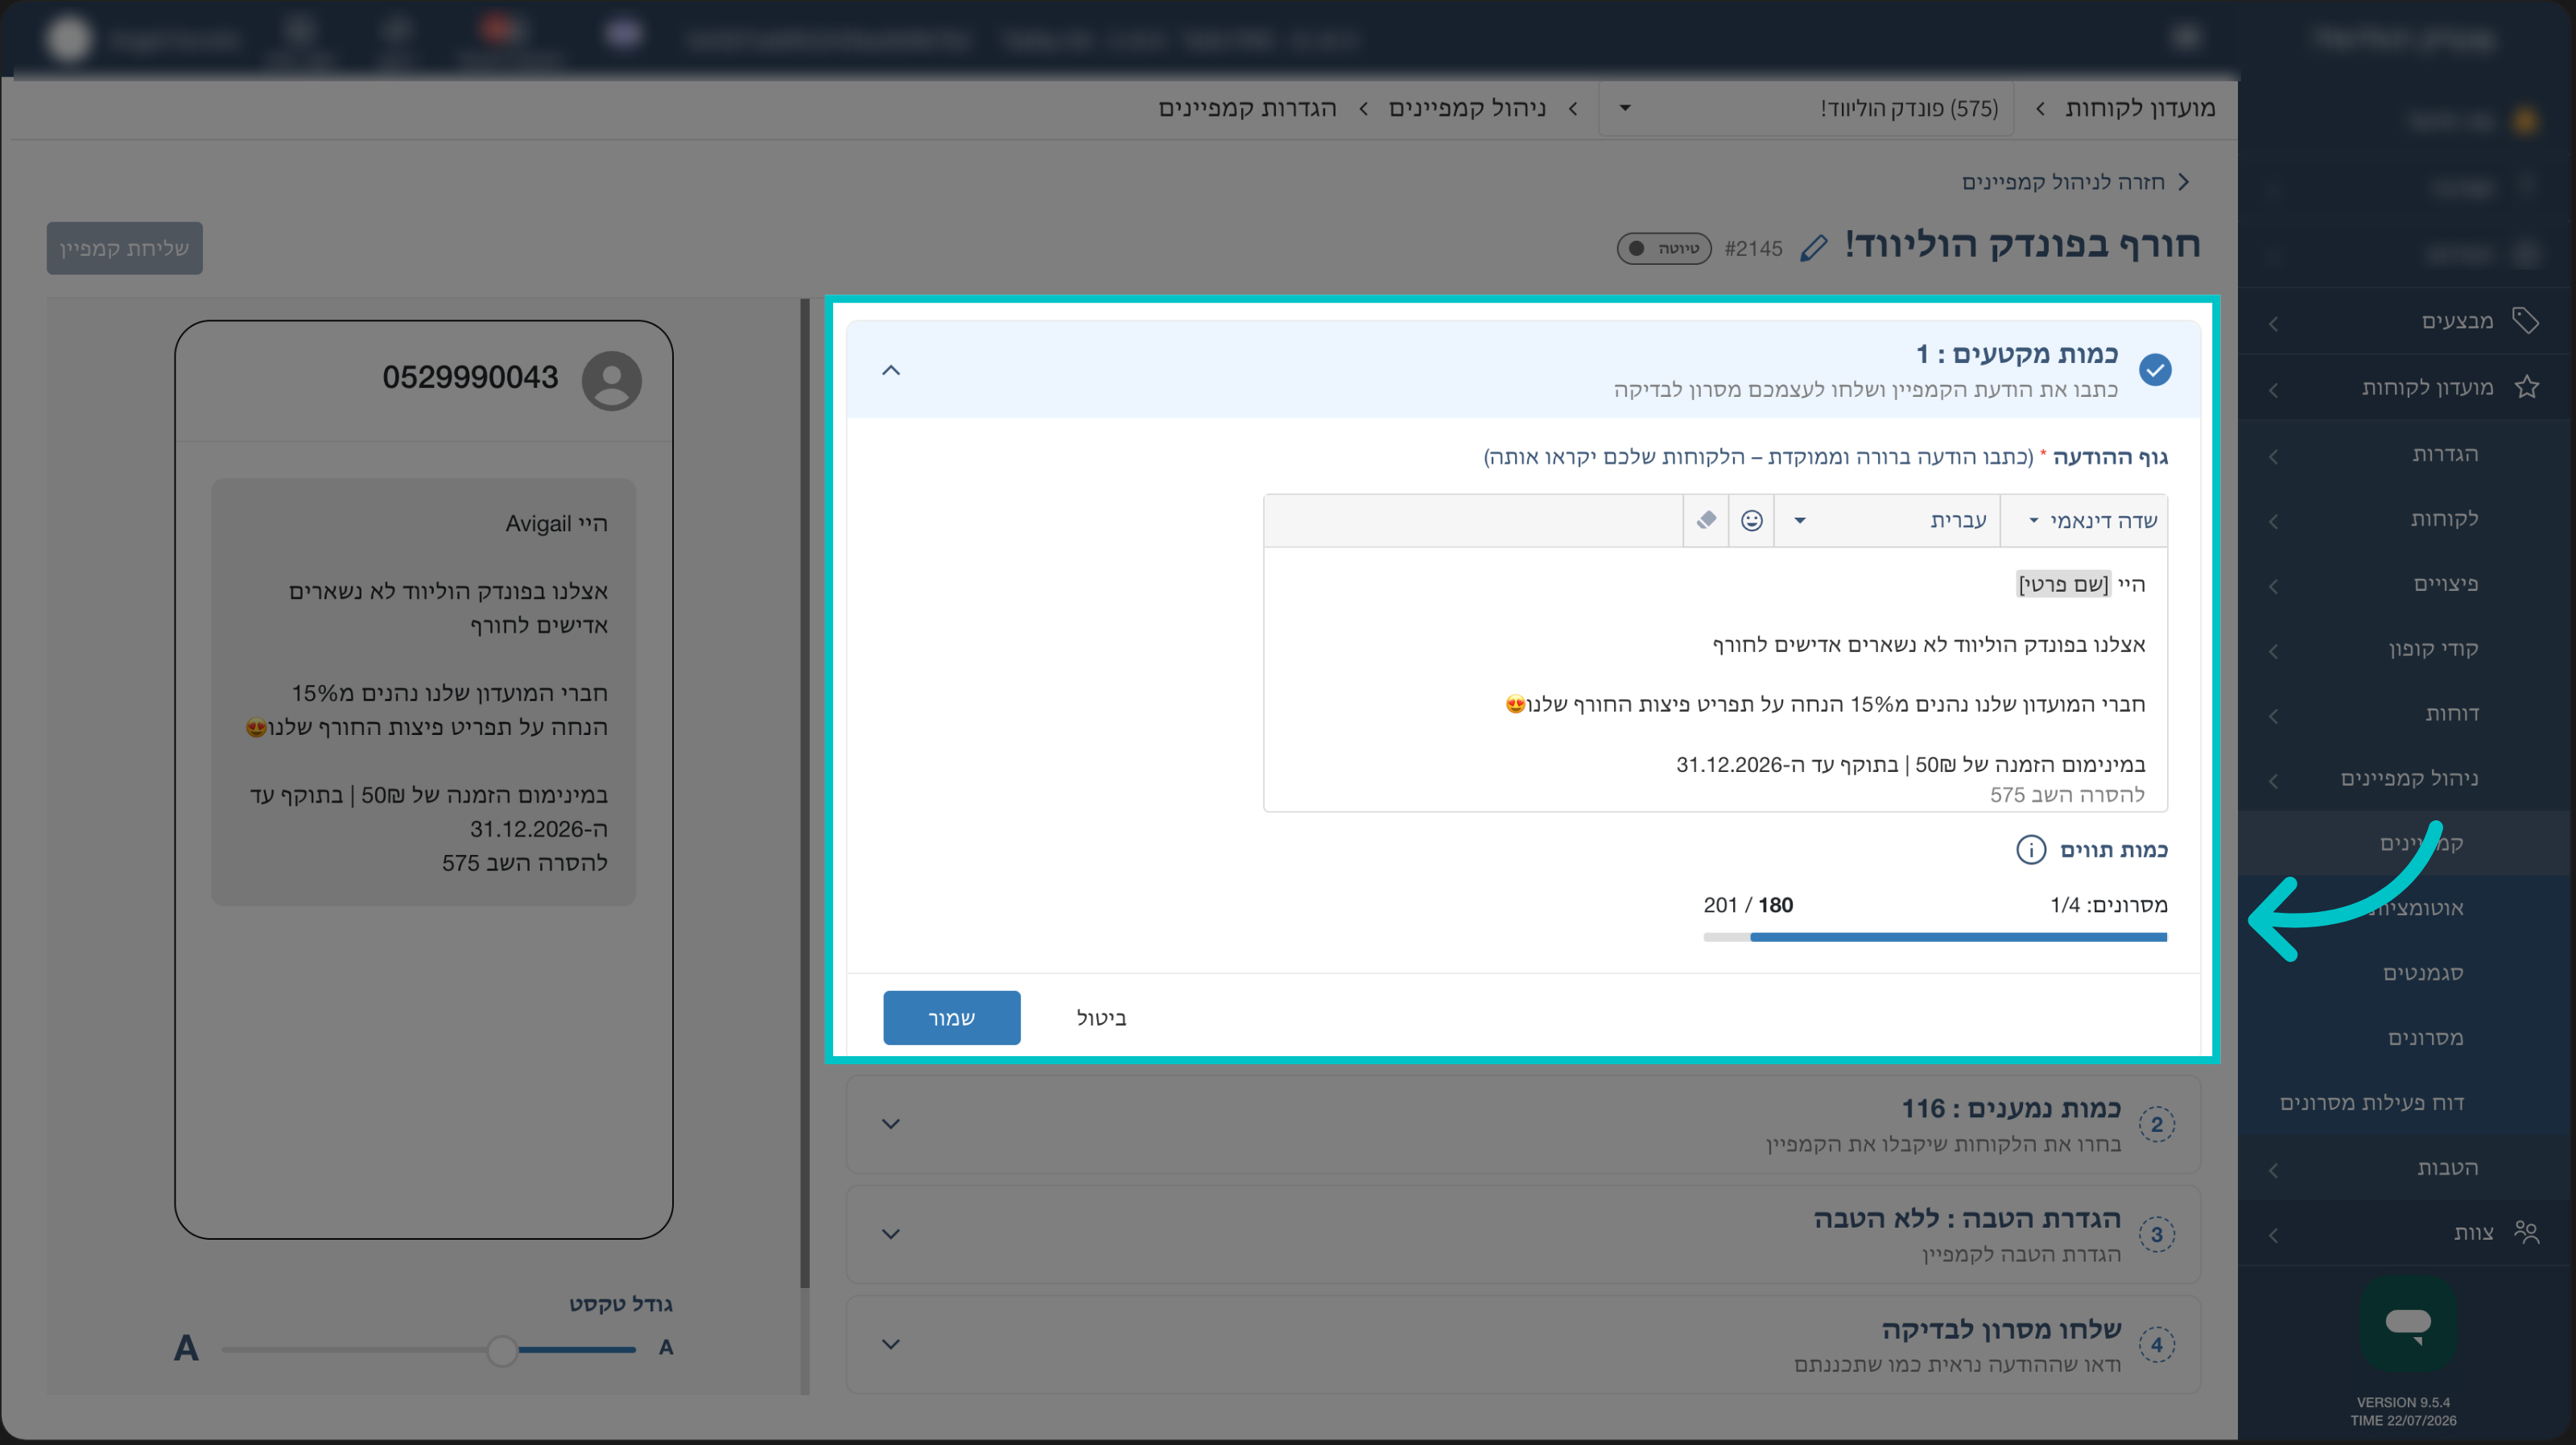Viewport: 2576px width, 1445px height.
Task: Click the info icon next to כמות תווים
Action: [x=2030, y=850]
